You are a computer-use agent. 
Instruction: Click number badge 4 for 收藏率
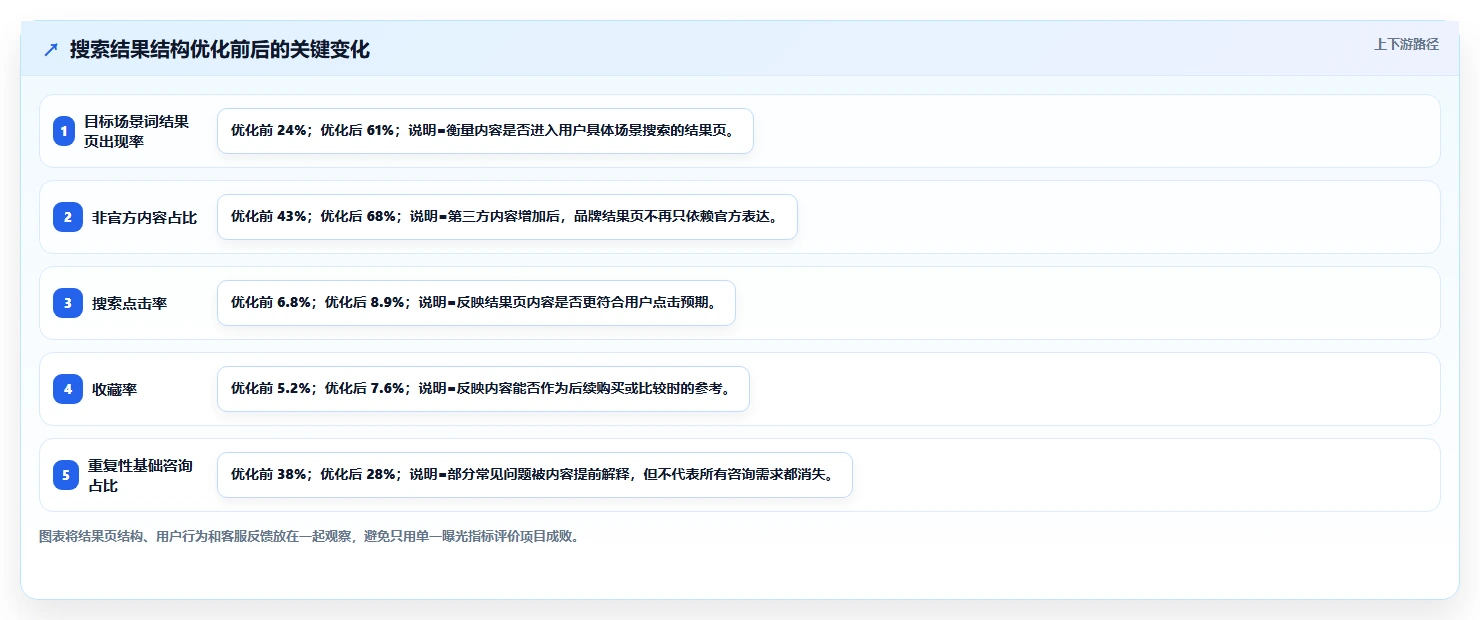coord(68,389)
